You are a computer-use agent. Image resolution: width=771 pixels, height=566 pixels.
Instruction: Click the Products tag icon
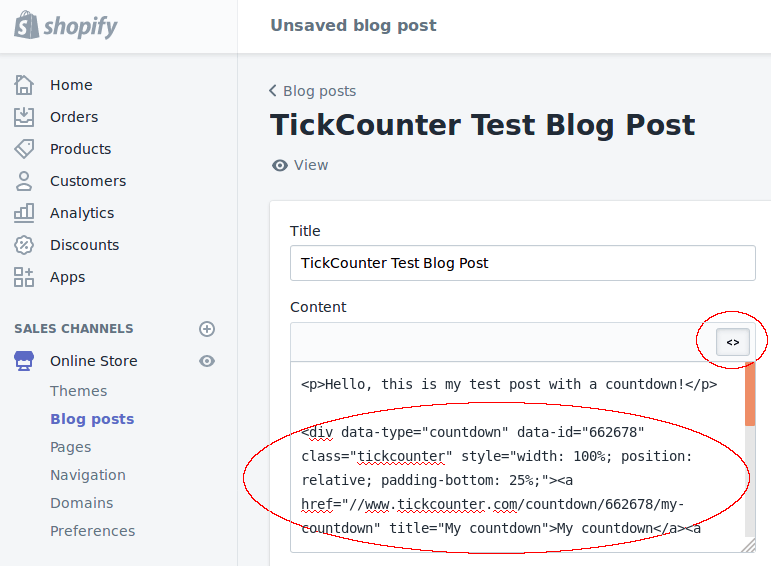tap(24, 149)
